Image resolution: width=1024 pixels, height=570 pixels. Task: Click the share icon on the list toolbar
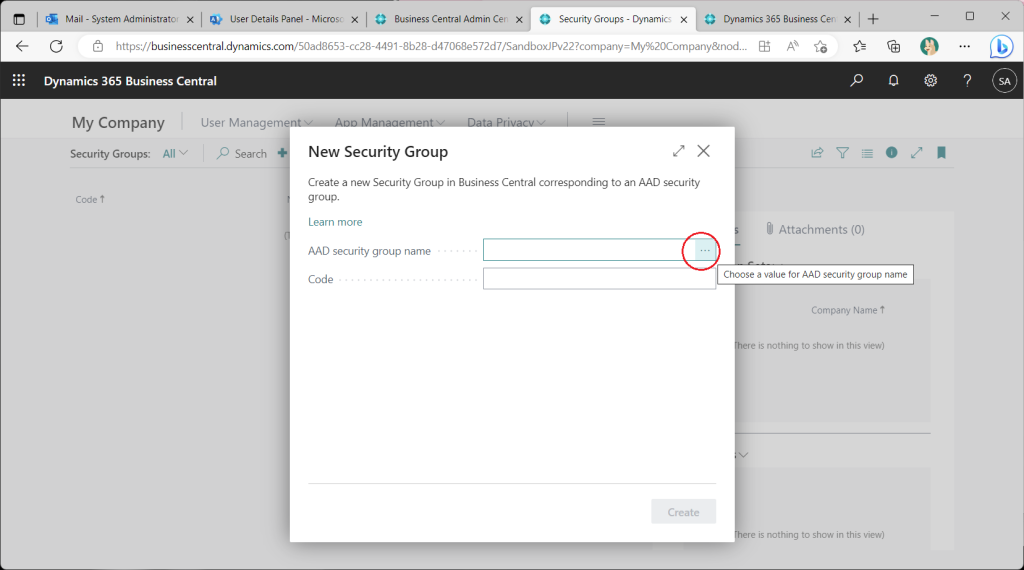click(x=817, y=153)
